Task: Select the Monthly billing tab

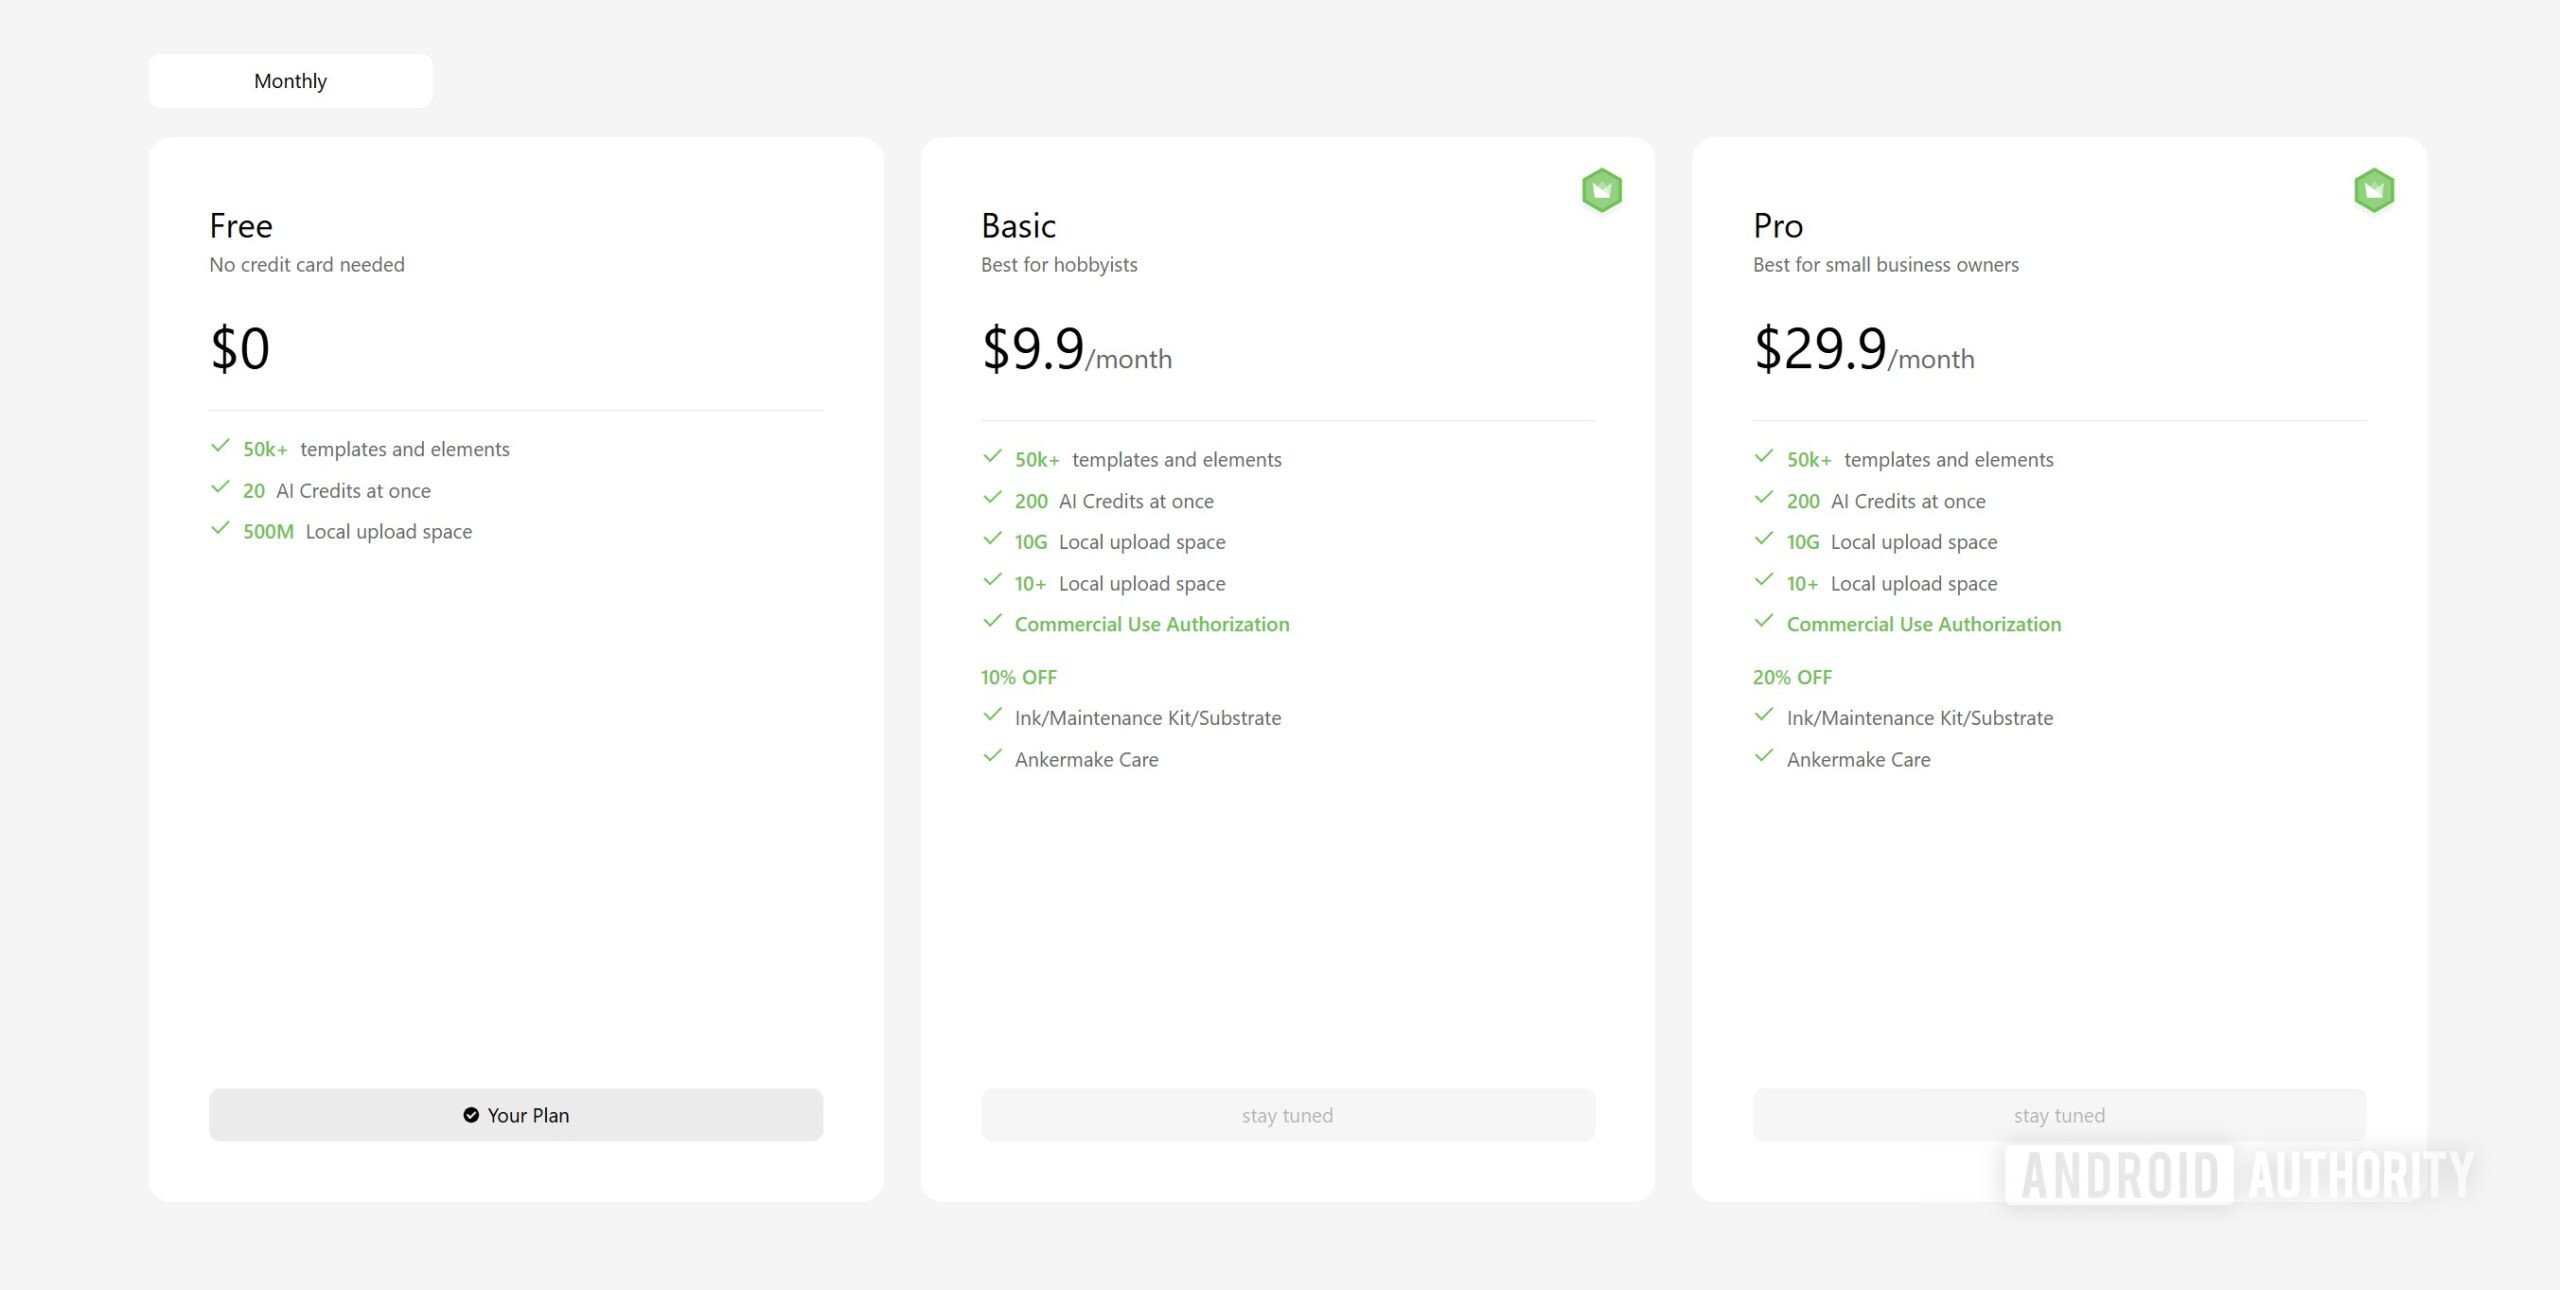Action: [290, 81]
